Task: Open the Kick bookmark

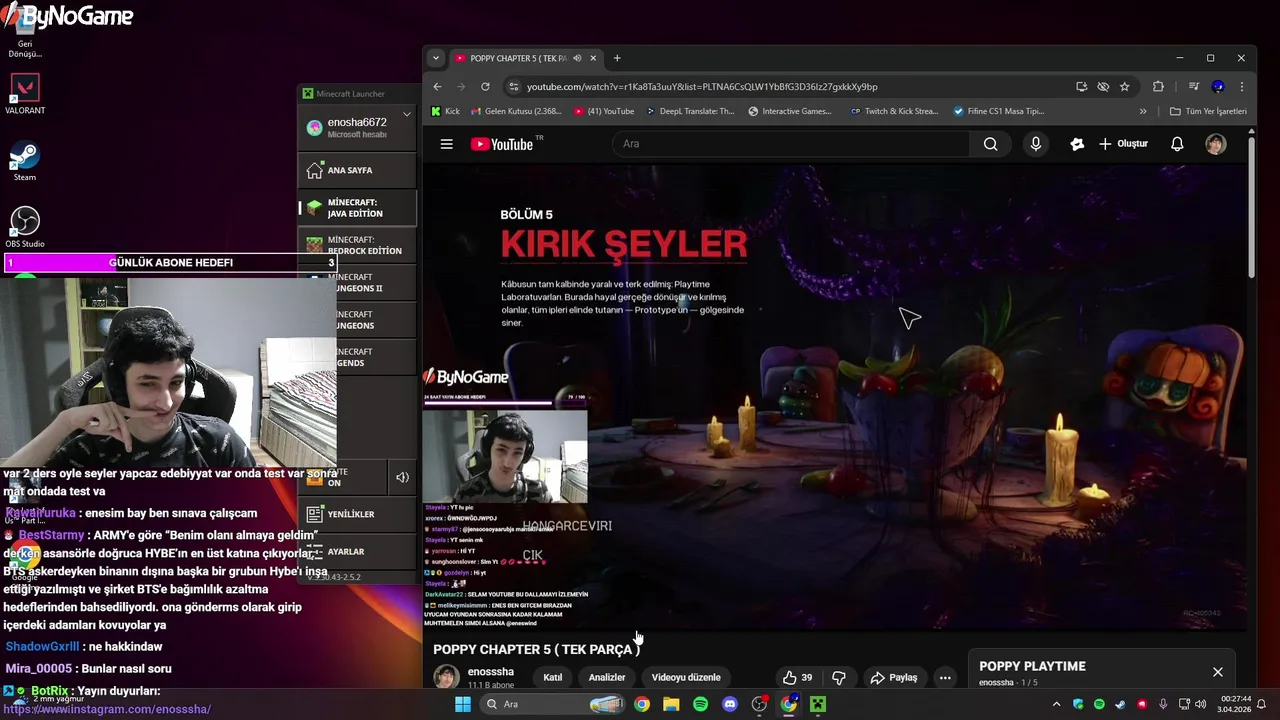Action: pos(446,111)
